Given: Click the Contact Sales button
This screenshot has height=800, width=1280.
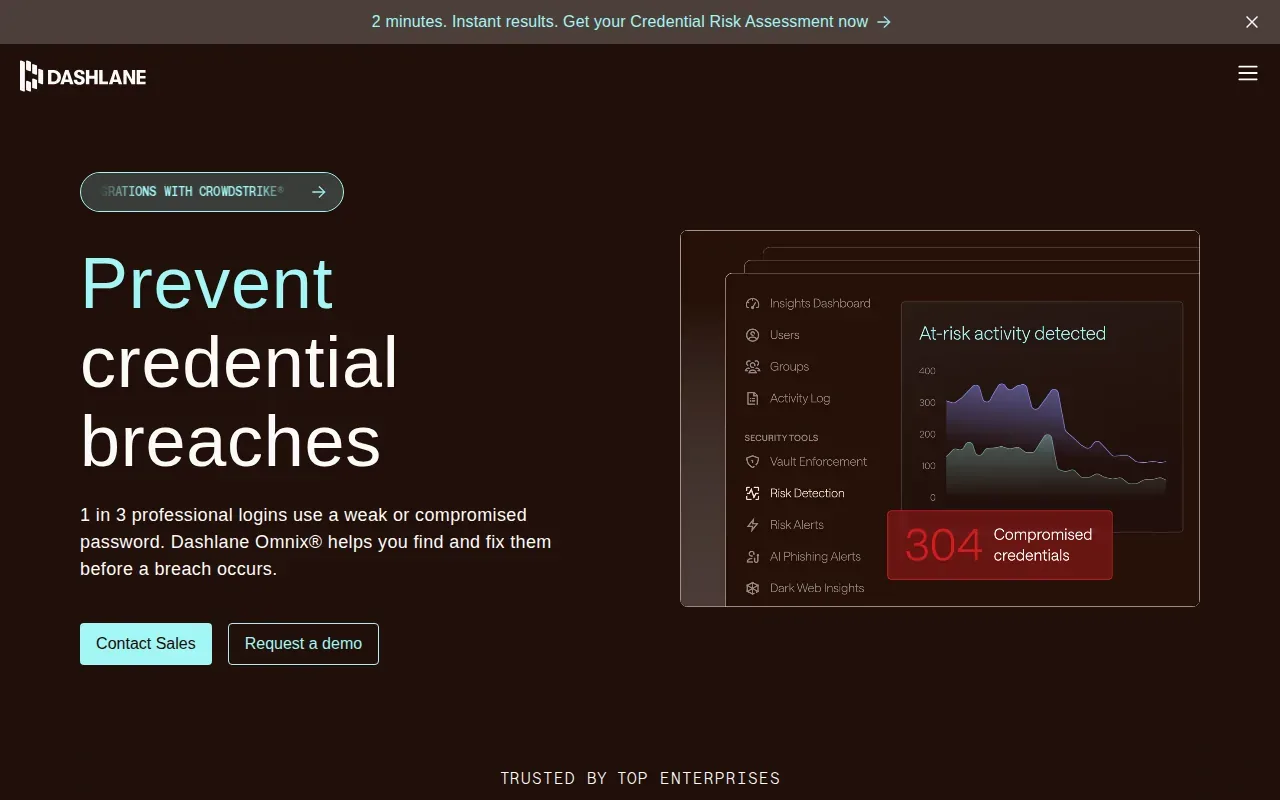Looking at the screenshot, I should pos(146,644).
